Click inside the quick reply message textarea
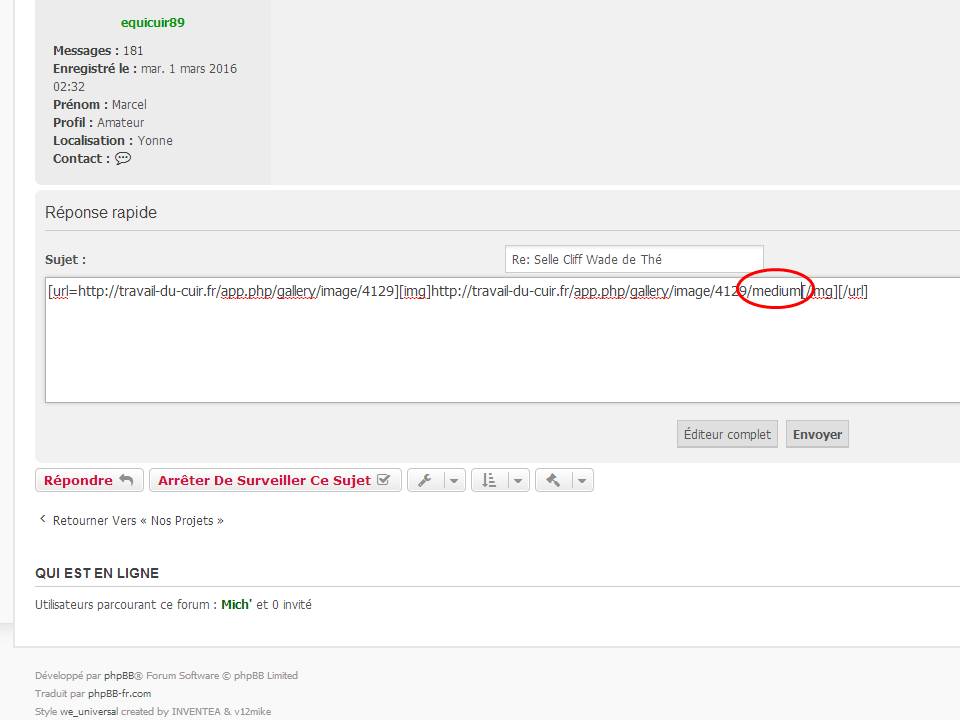Viewport: 960px width, 720px height. click(x=500, y=350)
